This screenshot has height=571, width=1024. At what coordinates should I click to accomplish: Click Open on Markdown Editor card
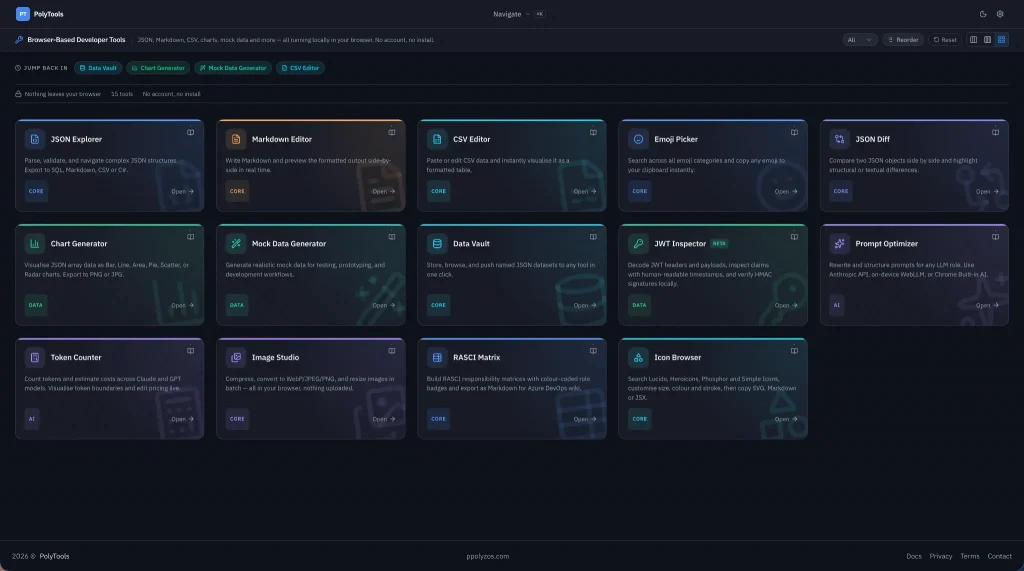(383, 191)
